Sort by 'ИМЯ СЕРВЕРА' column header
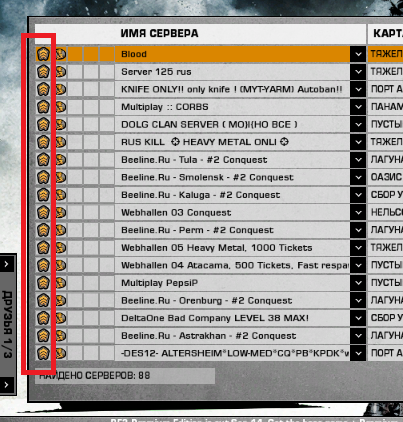Screen dimensions: 403x422 coord(159,33)
